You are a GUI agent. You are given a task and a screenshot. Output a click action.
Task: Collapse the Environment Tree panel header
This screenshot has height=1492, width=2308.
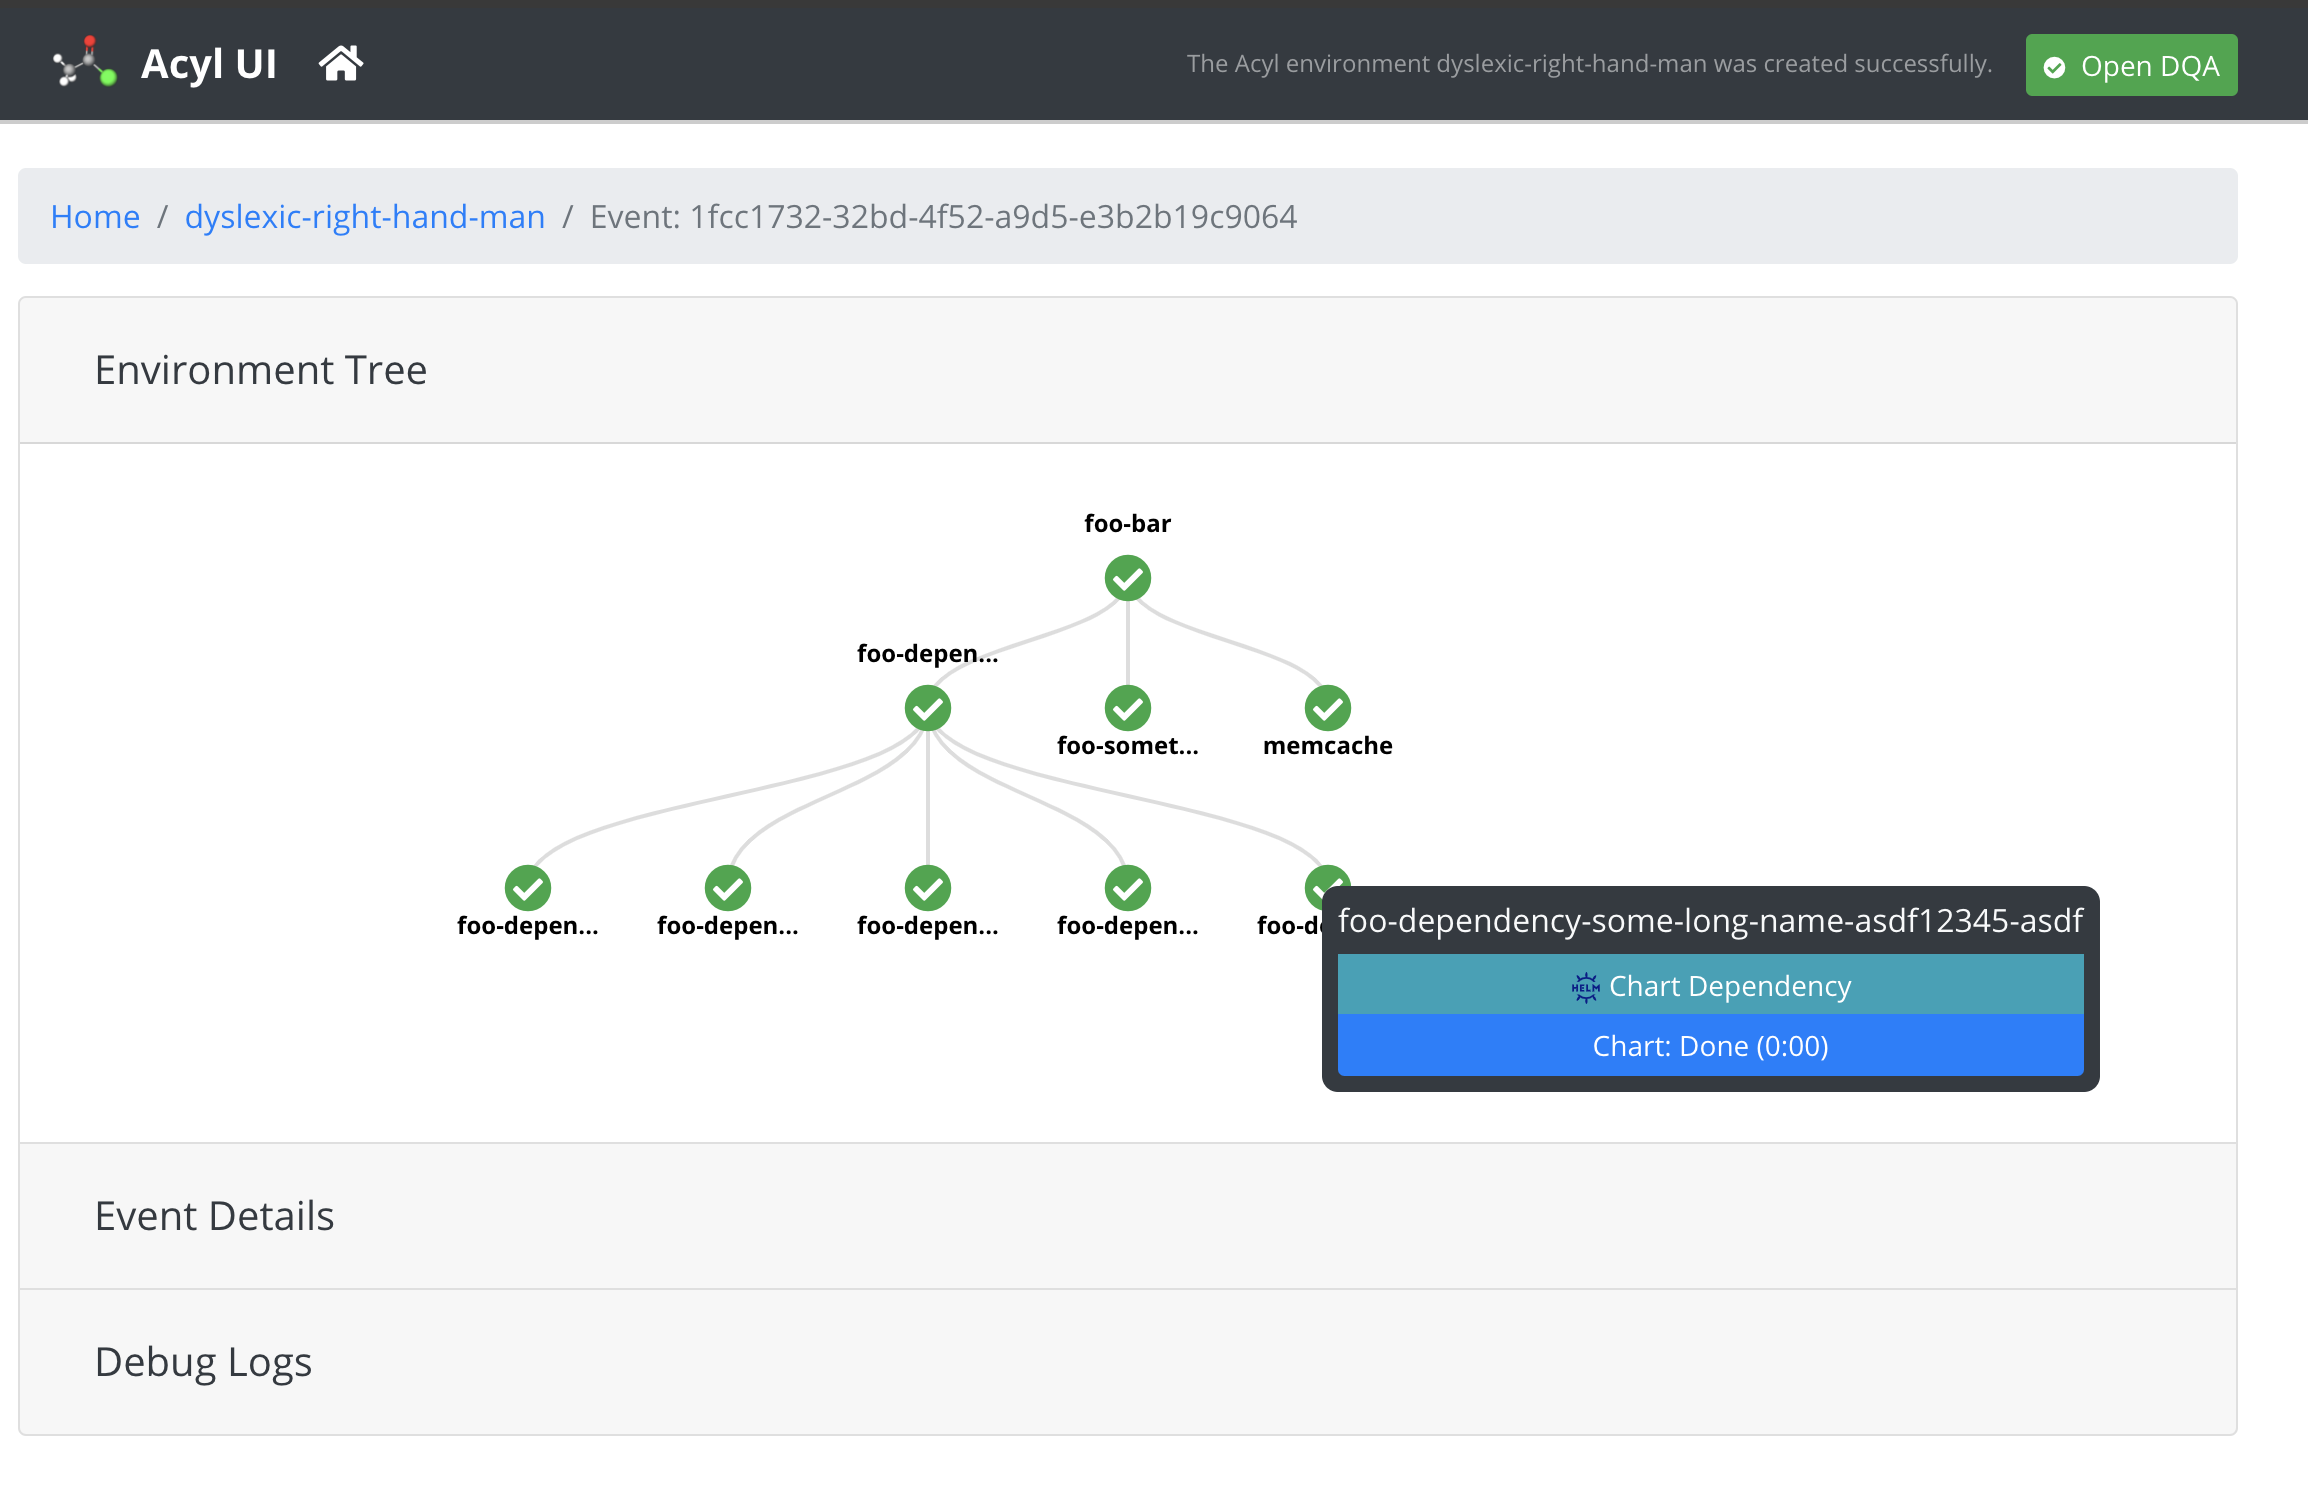[261, 370]
